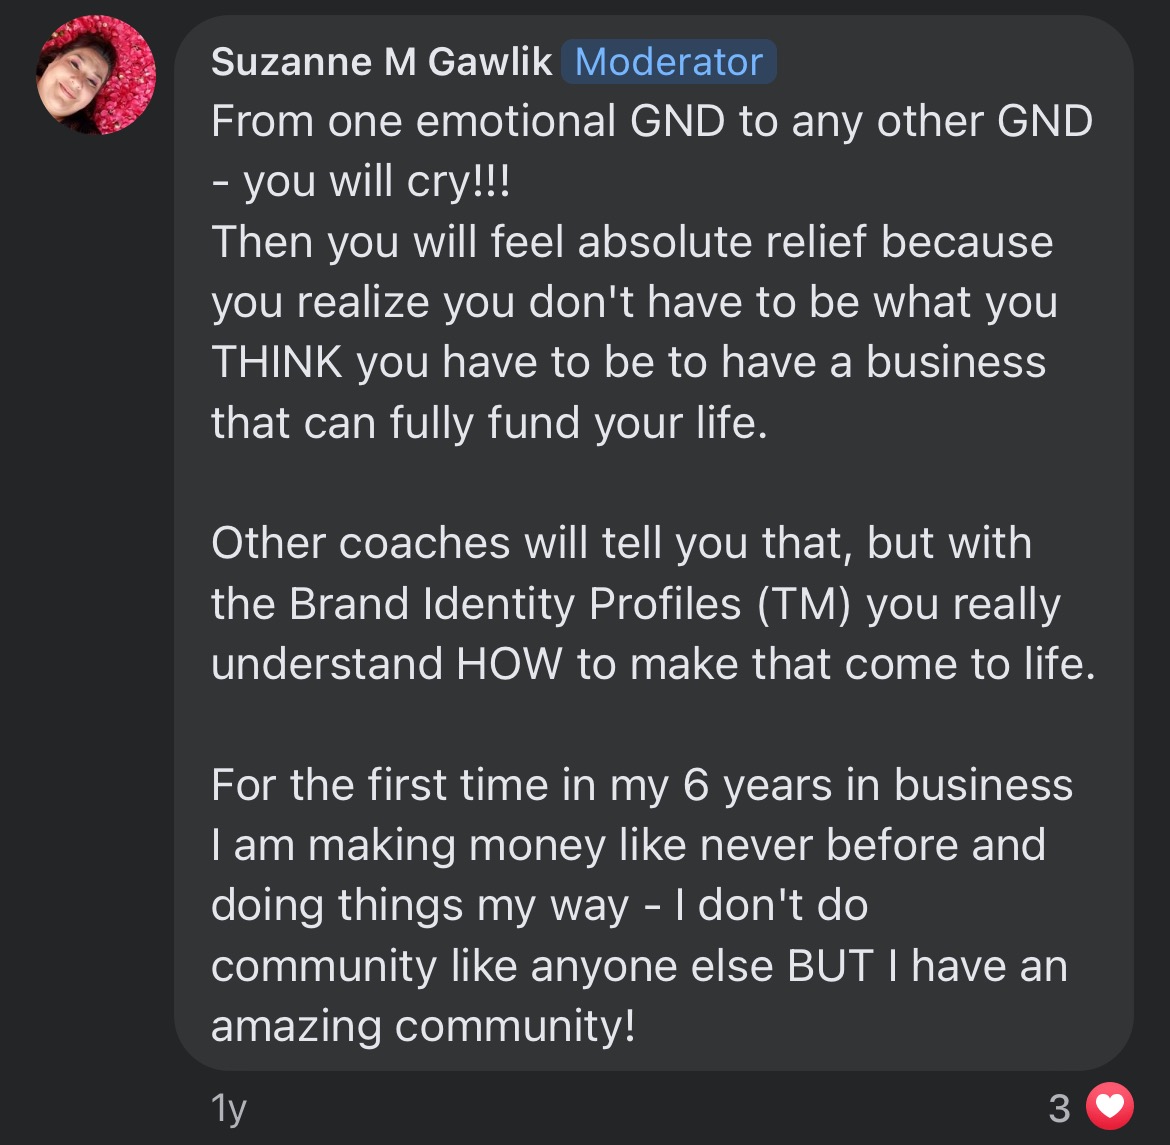Click the capitalized word THINK

(277, 362)
